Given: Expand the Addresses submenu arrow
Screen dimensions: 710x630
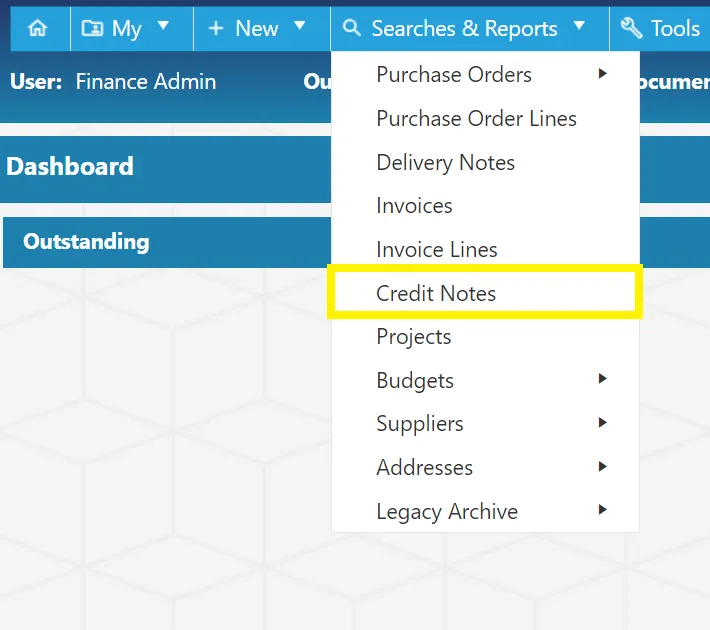Looking at the screenshot, I should tap(602, 466).
